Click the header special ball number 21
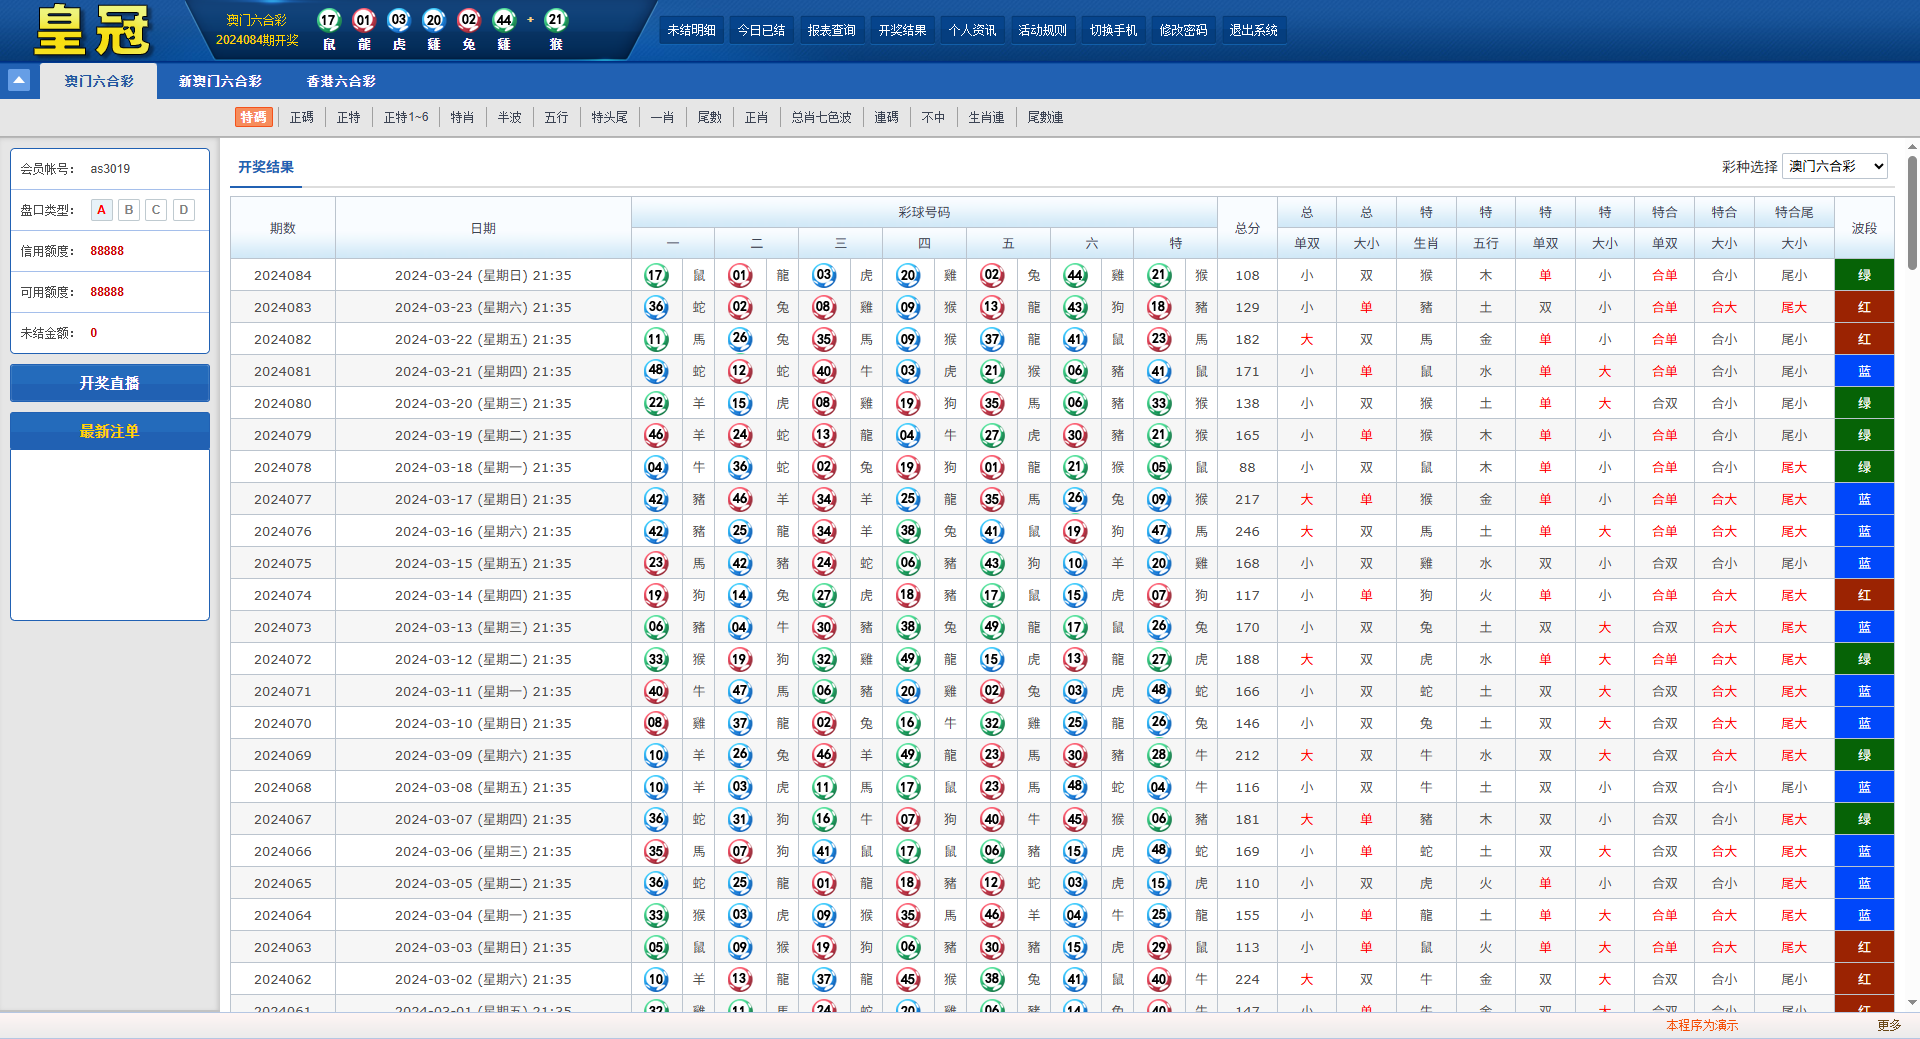This screenshot has width=1920, height=1039. pos(556,20)
